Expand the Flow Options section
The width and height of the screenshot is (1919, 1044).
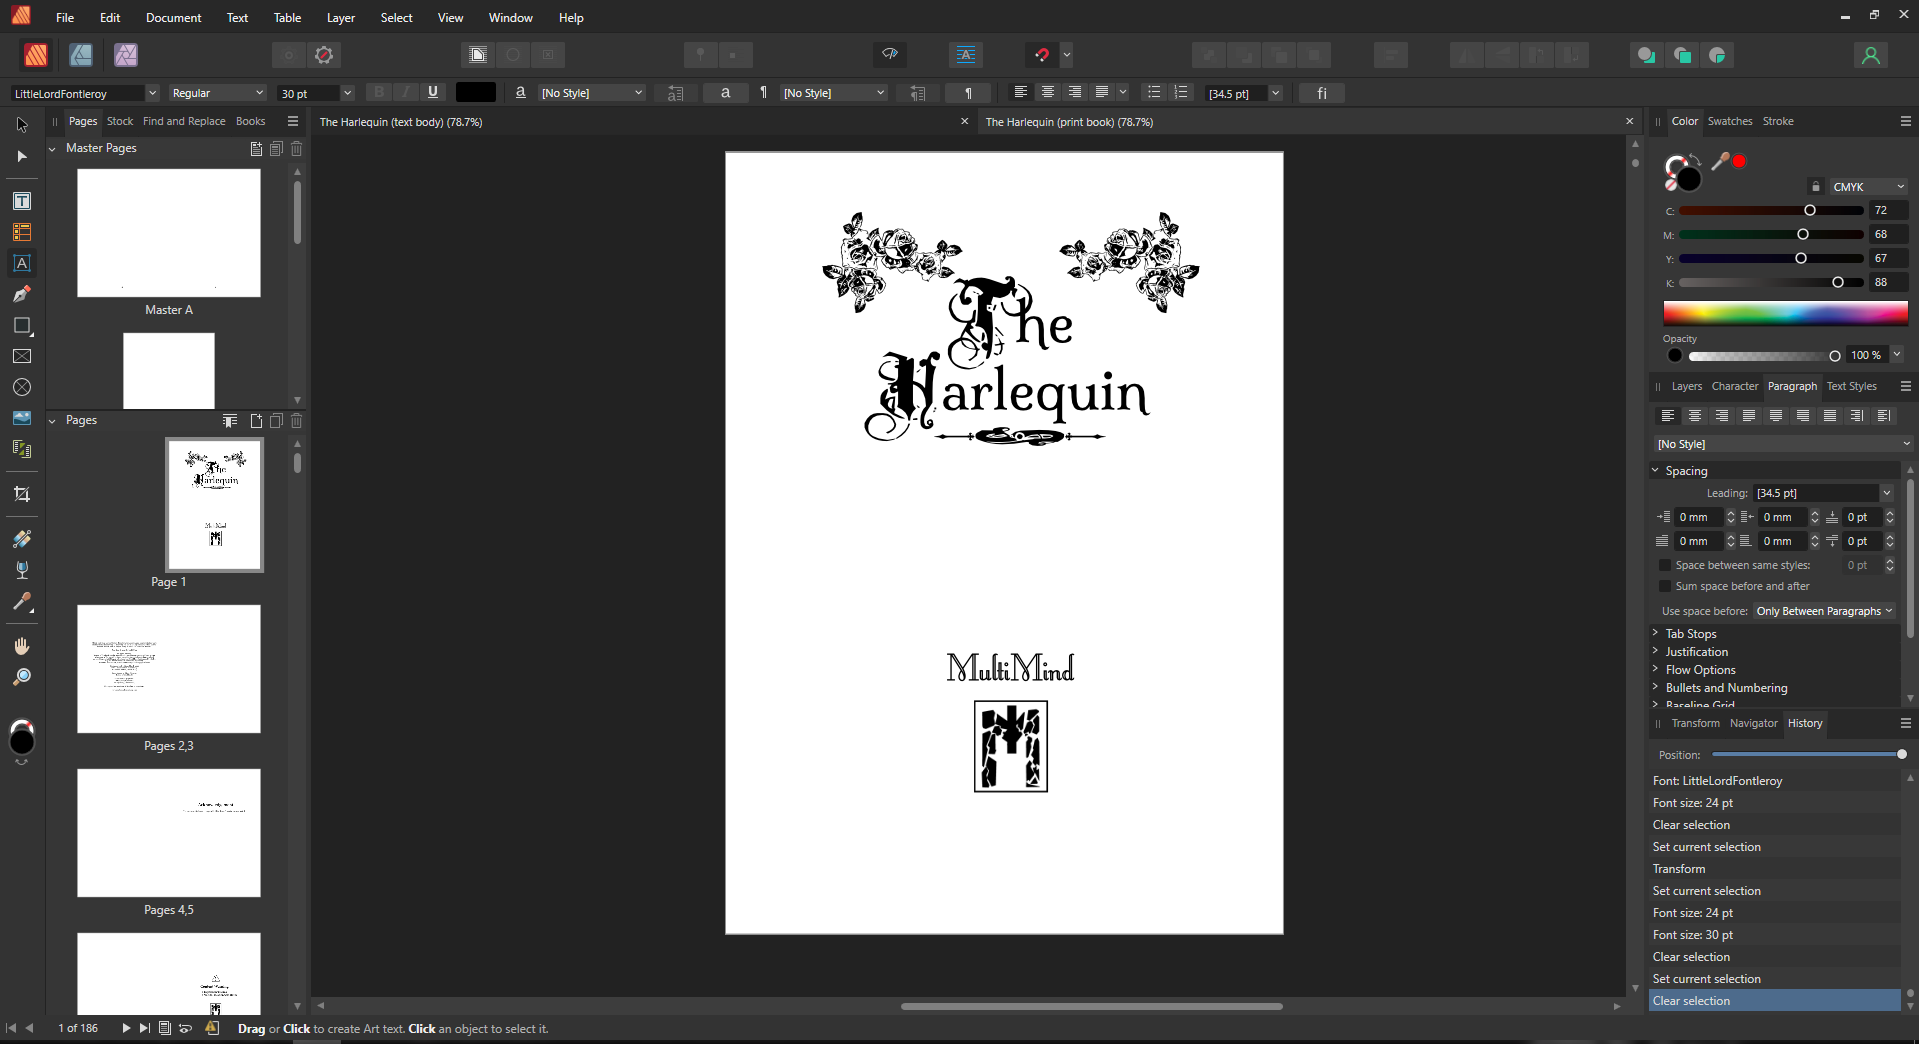tap(1700, 670)
